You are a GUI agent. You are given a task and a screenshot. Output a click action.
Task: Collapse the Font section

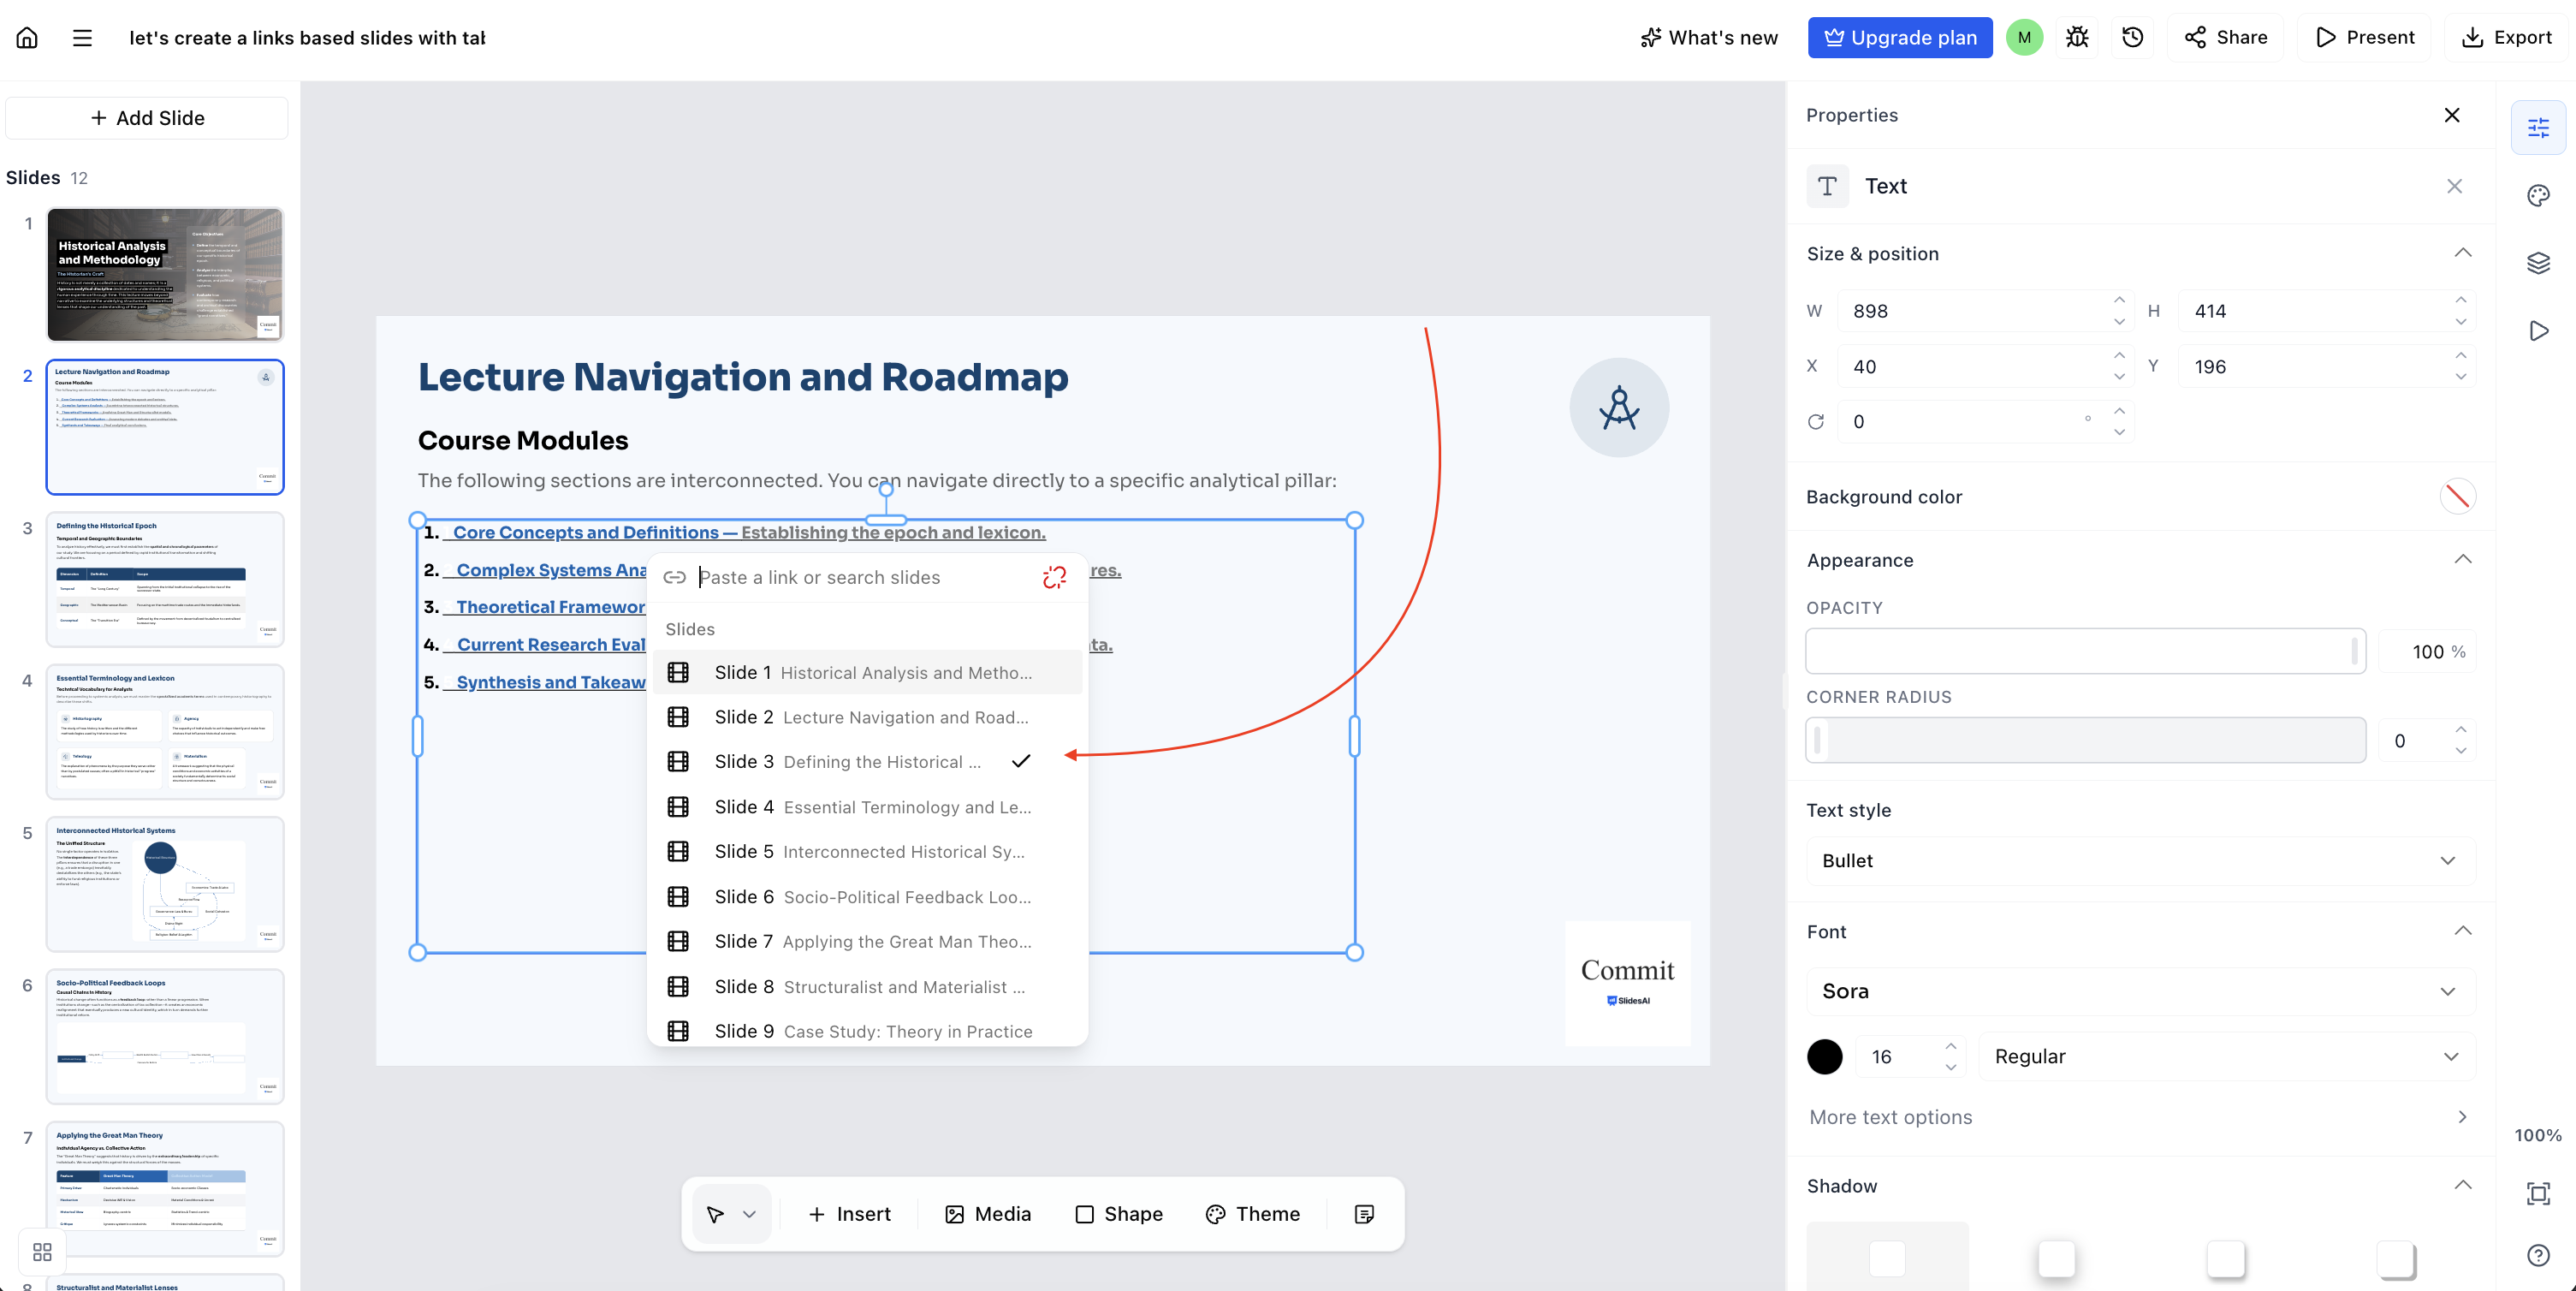[2463, 931]
